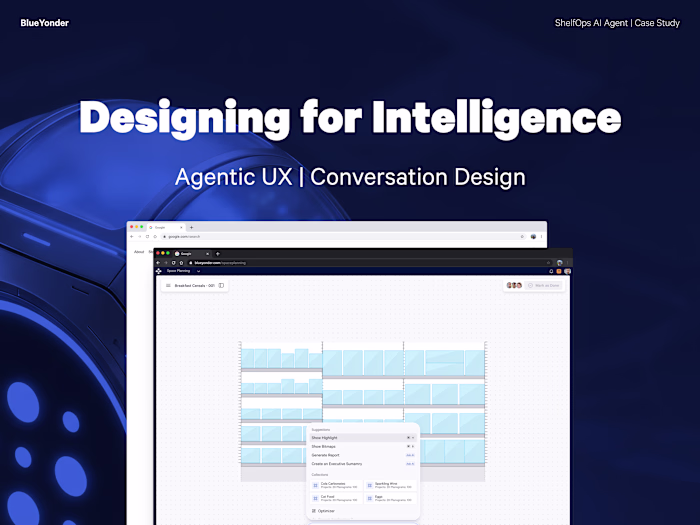Open the Sparkling Wine collection card
The width and height of the screenshot is (700, 525).
391,485
